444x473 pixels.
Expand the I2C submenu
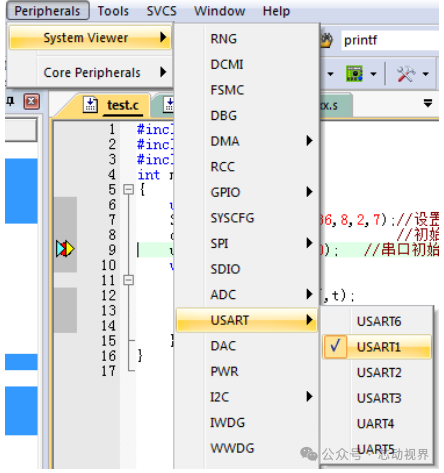point(247,397)
